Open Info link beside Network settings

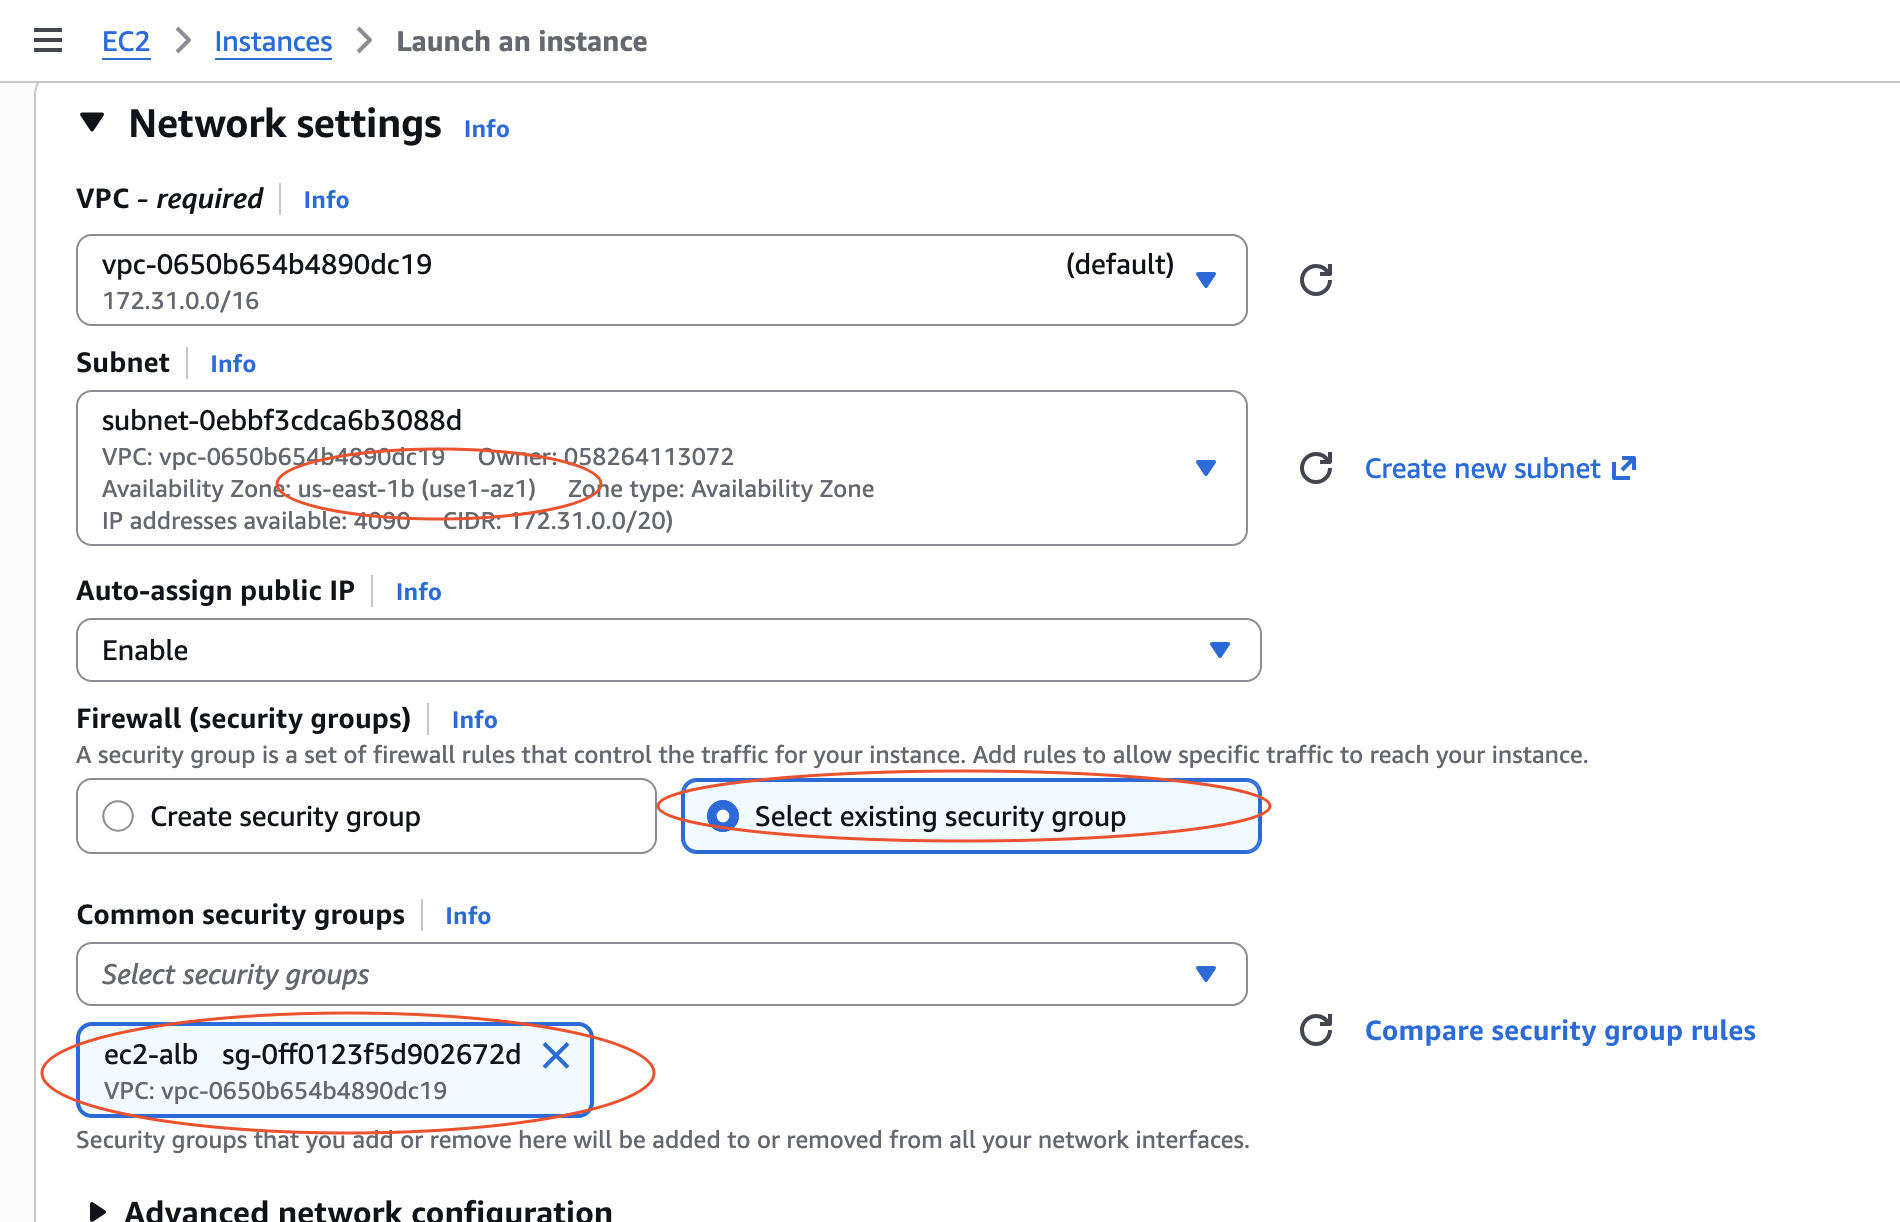coord(486,129)
